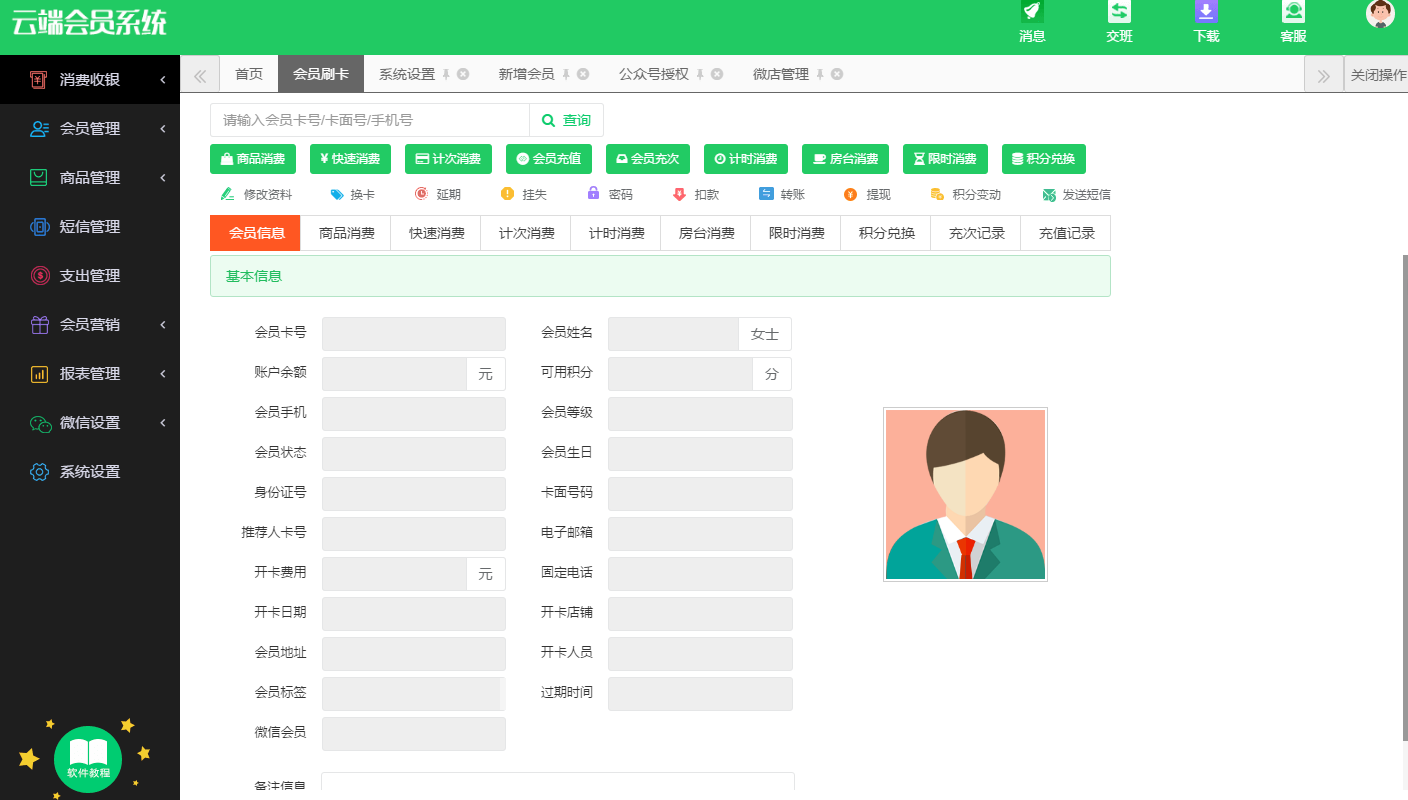Switch to the 首页 tab

click(249, 74)
